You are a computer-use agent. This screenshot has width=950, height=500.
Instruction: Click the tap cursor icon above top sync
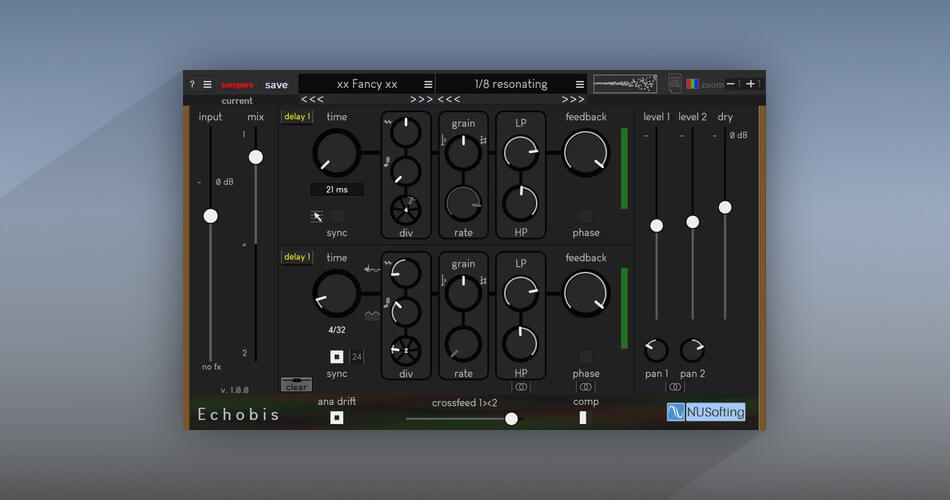[317, 216]
